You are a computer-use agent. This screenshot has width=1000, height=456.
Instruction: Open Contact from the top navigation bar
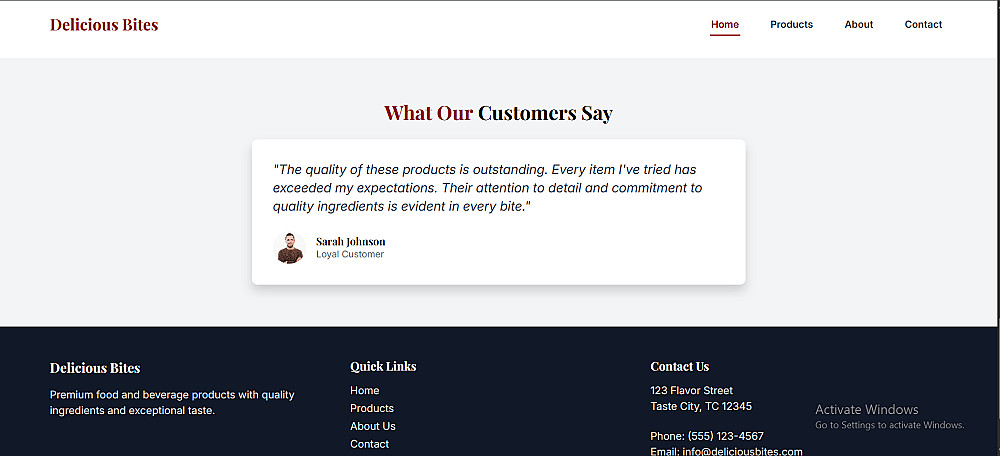pos(923,25)
